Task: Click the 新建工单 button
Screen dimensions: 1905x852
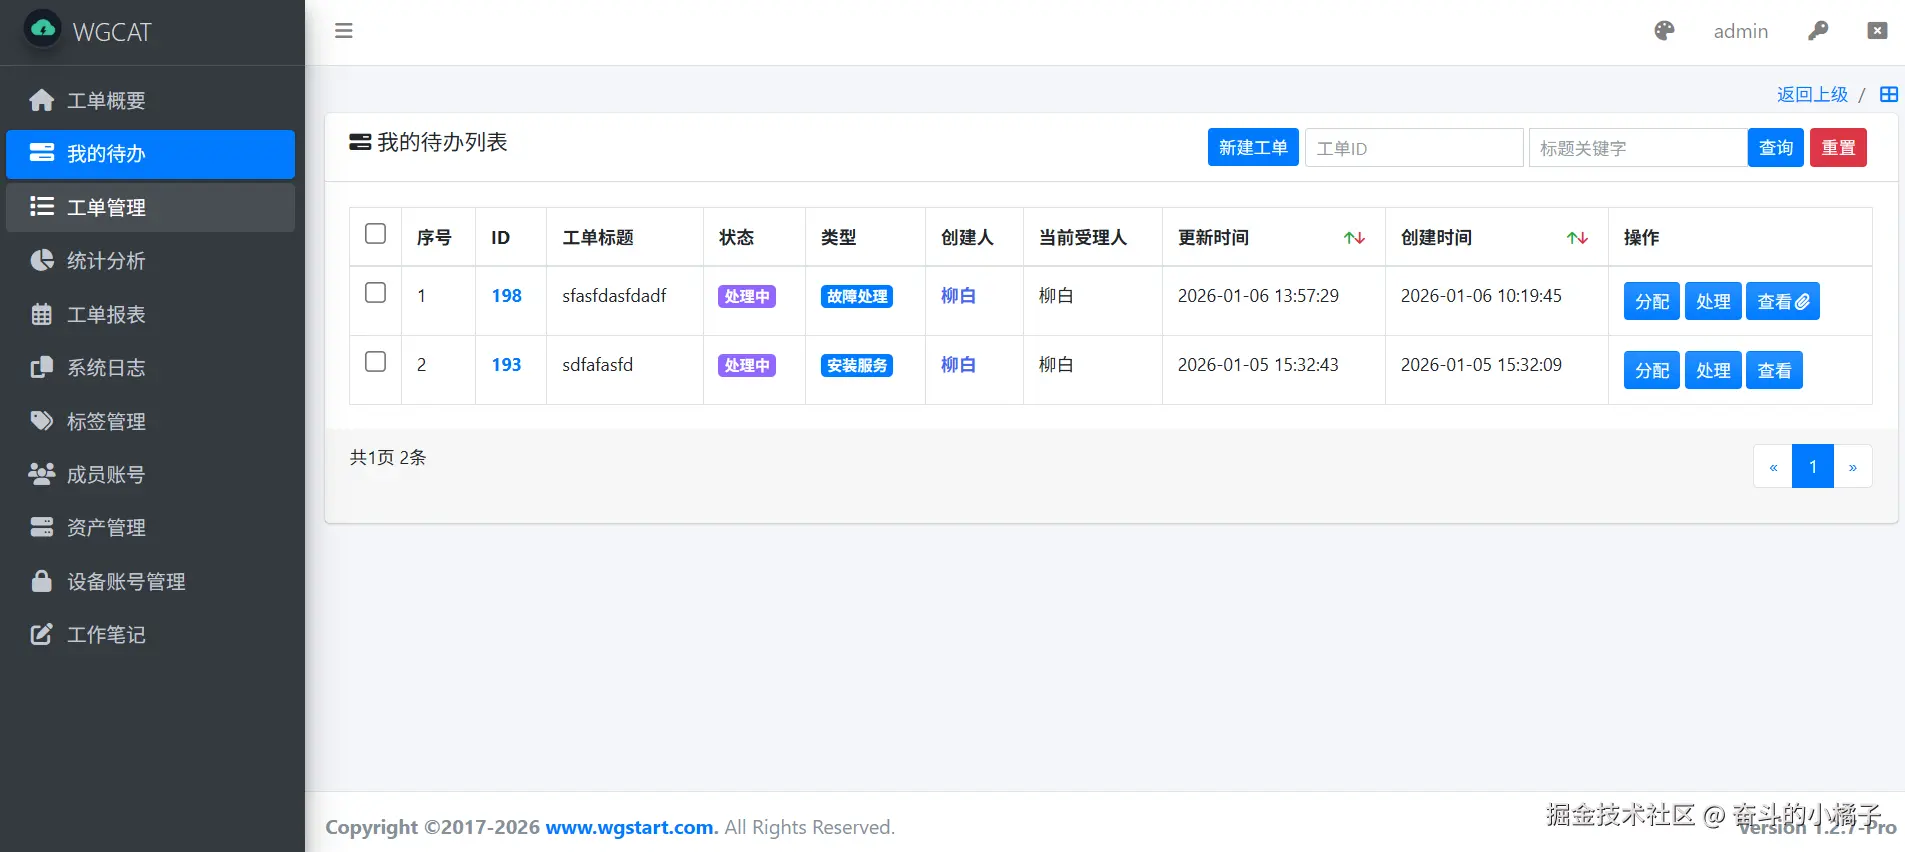Action: 1253,148
